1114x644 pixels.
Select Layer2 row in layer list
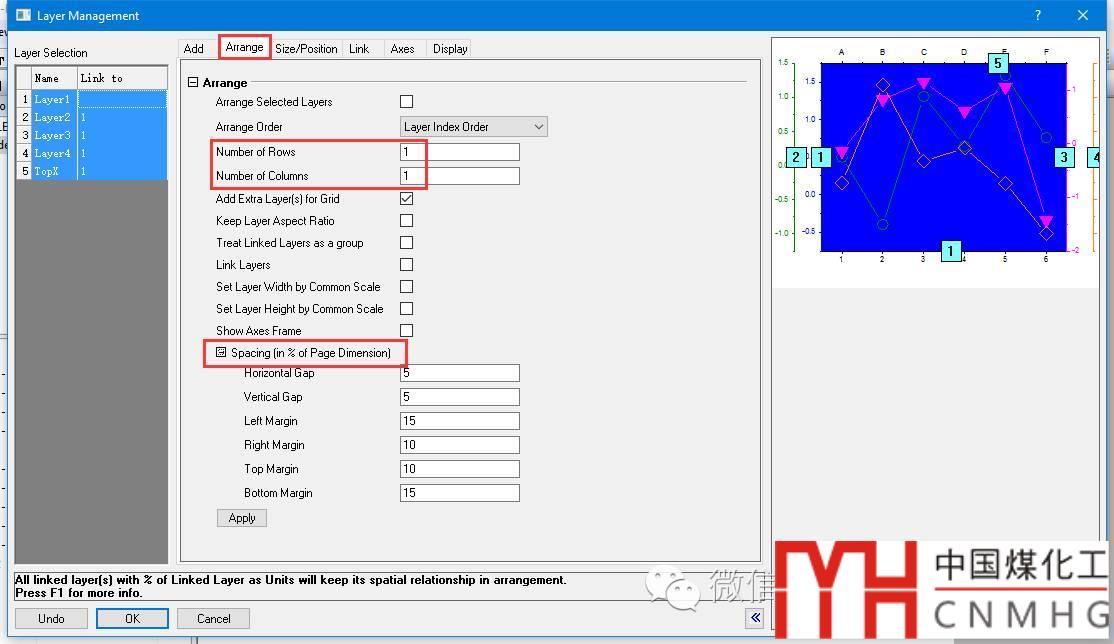92,117
